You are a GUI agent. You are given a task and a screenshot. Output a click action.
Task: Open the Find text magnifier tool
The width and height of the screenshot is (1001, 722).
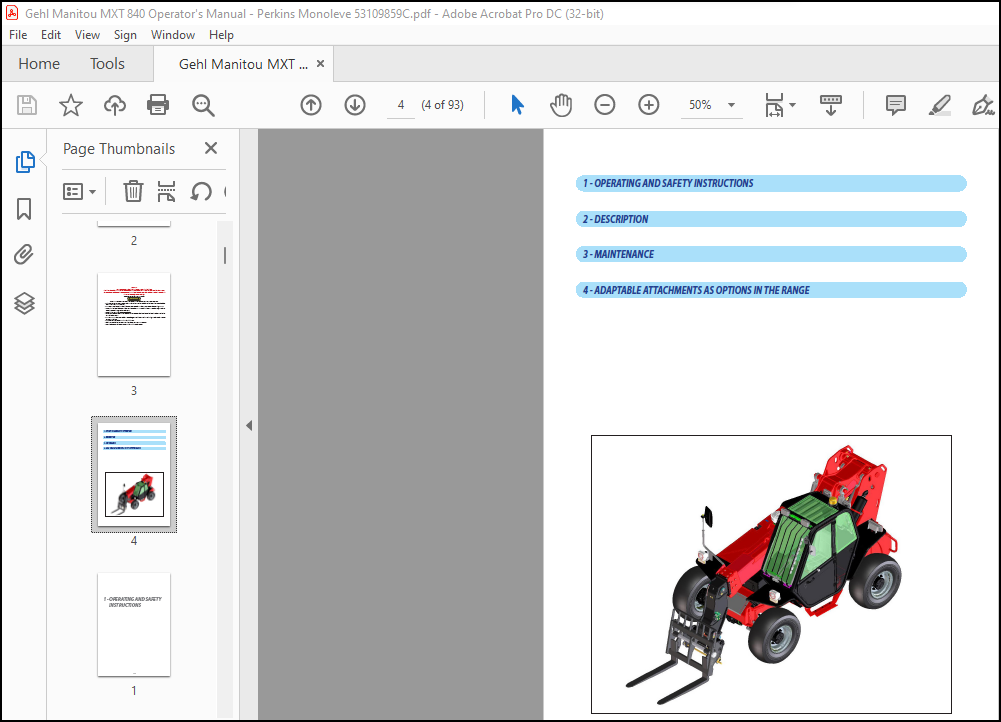point(203,105)
